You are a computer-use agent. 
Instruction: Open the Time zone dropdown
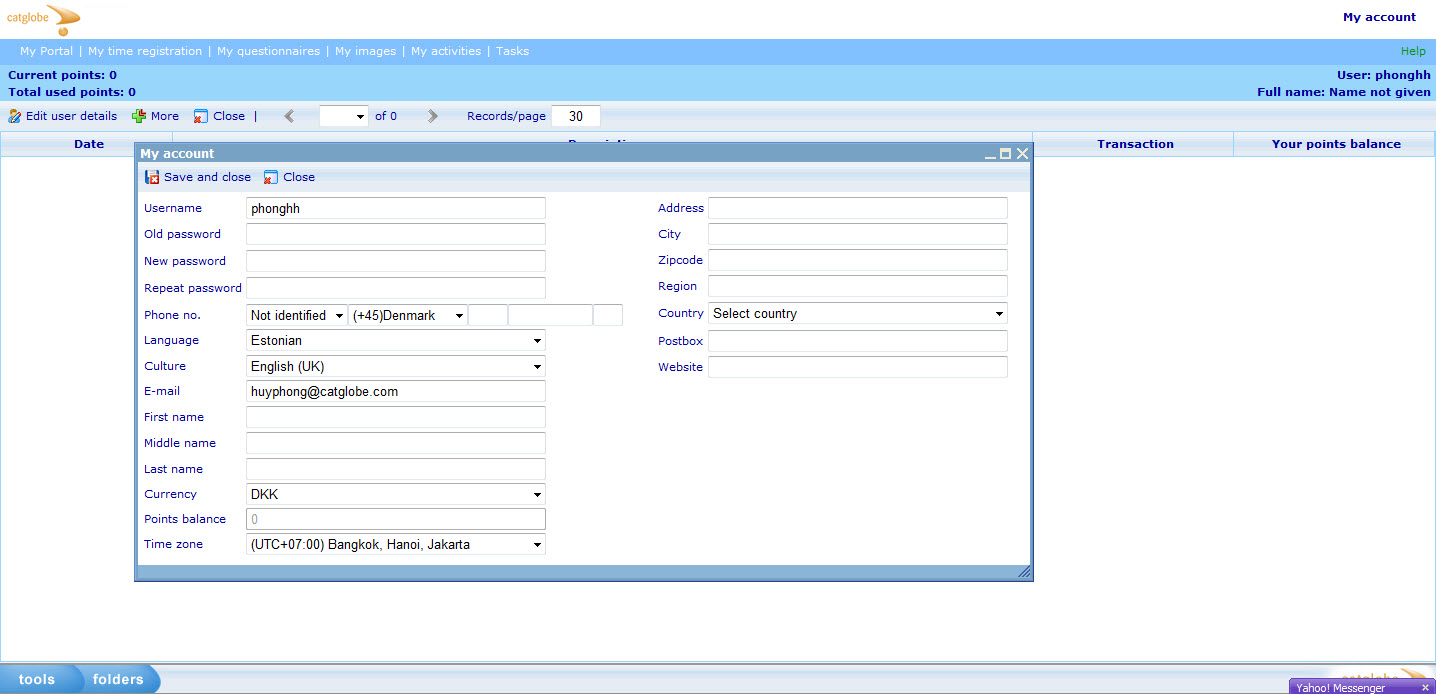coord(396,545)
